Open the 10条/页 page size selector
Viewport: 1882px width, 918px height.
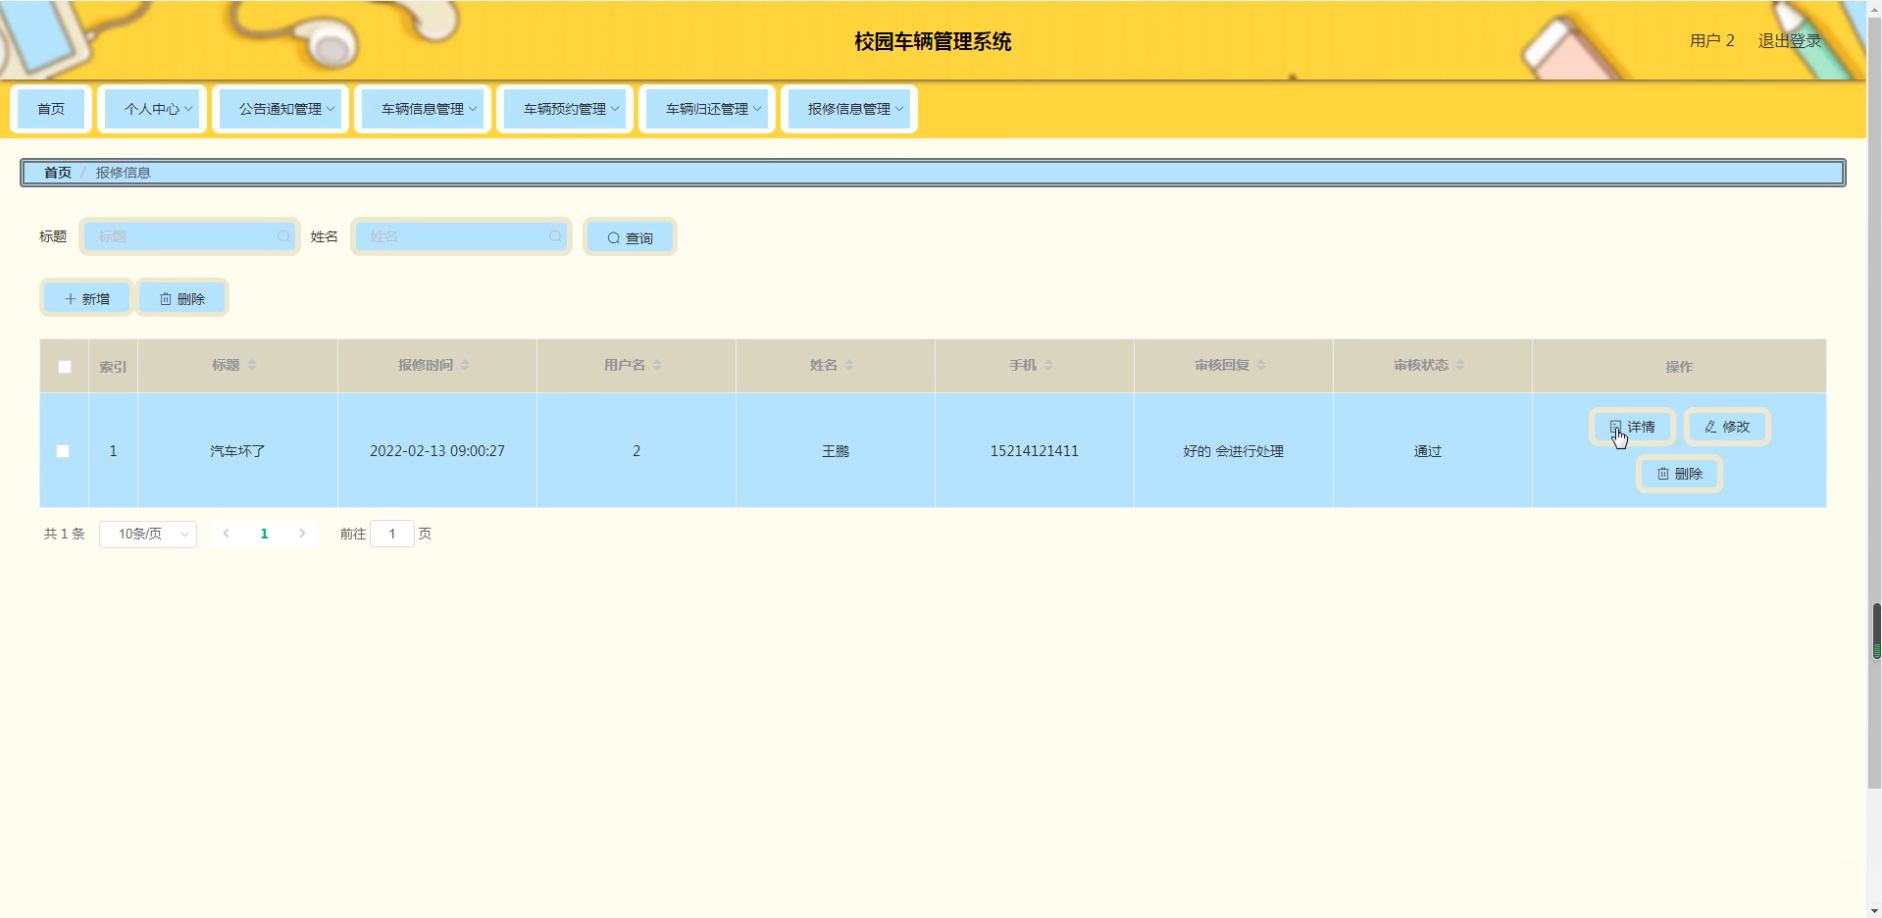click(148, 534)
